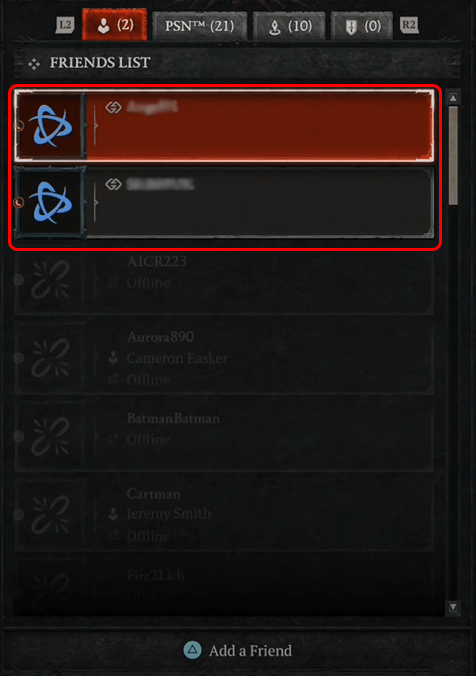Select the Add a Friend button

(238, 651)
